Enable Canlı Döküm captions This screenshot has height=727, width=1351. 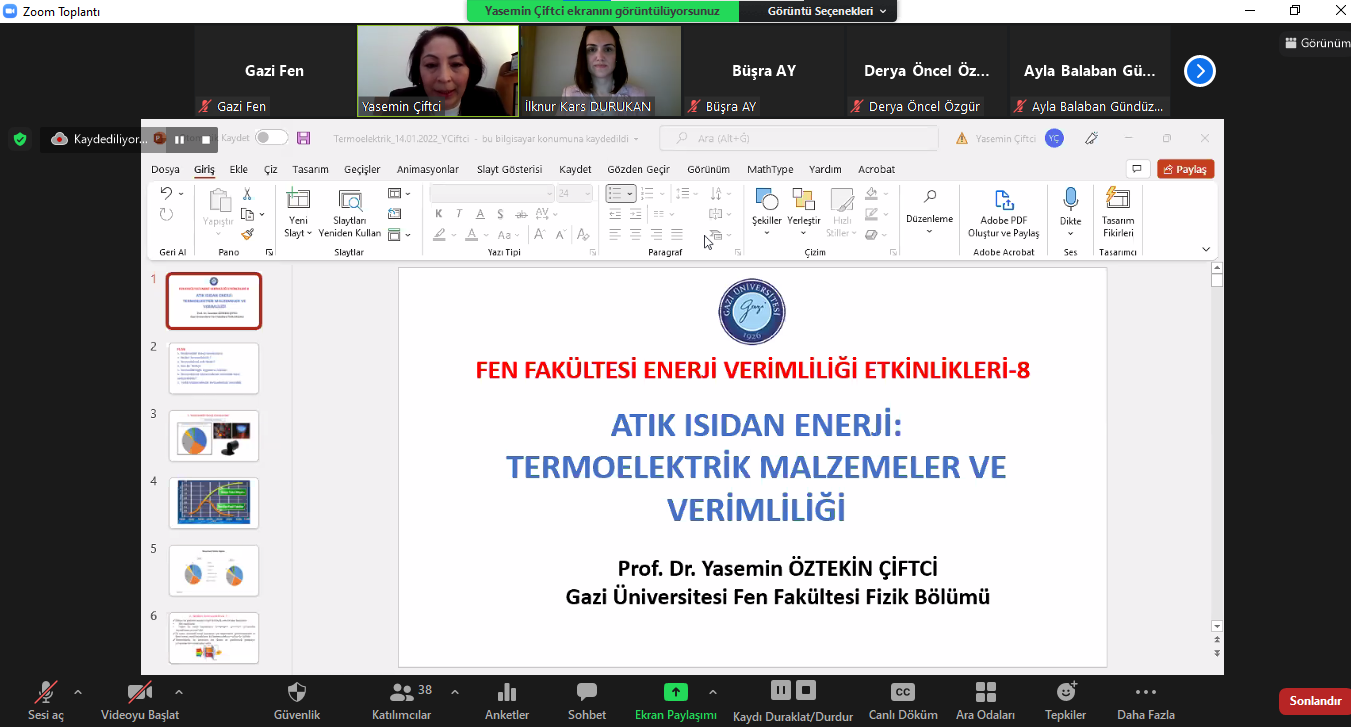click(903, 692)
